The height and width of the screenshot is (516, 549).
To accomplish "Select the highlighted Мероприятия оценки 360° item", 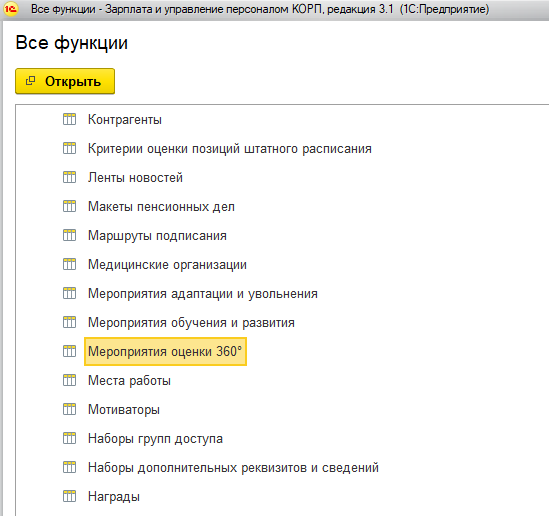I will point(165,351).
